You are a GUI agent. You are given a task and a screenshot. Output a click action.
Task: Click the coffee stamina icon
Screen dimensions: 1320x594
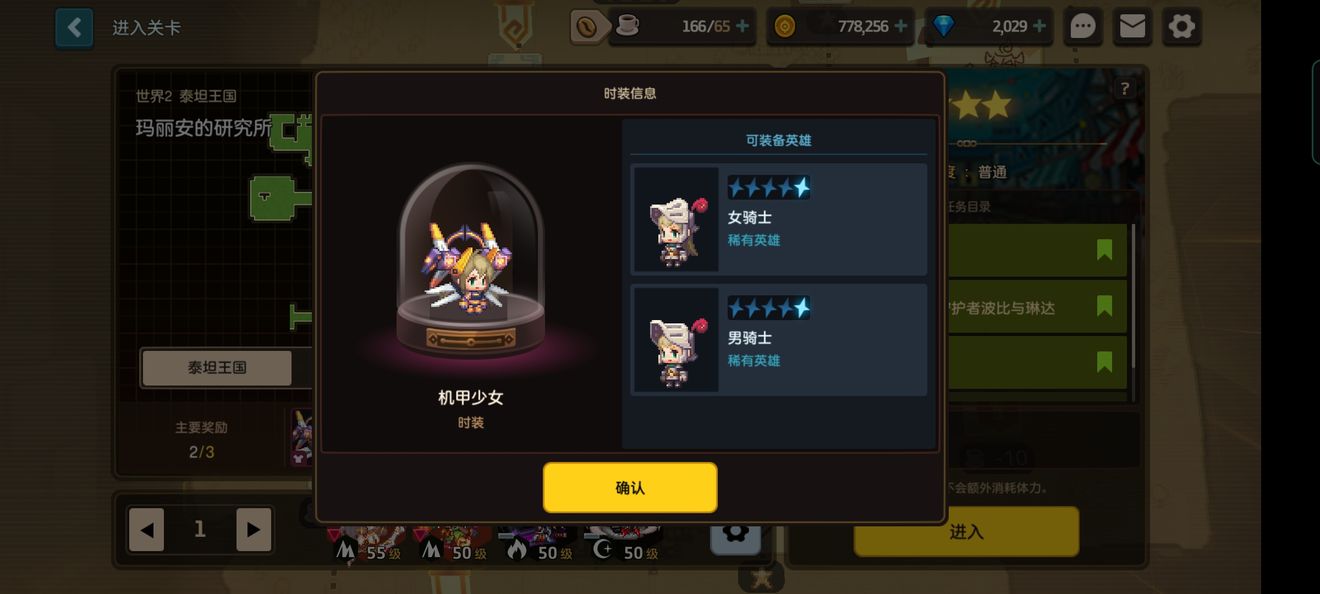[627, 26]
